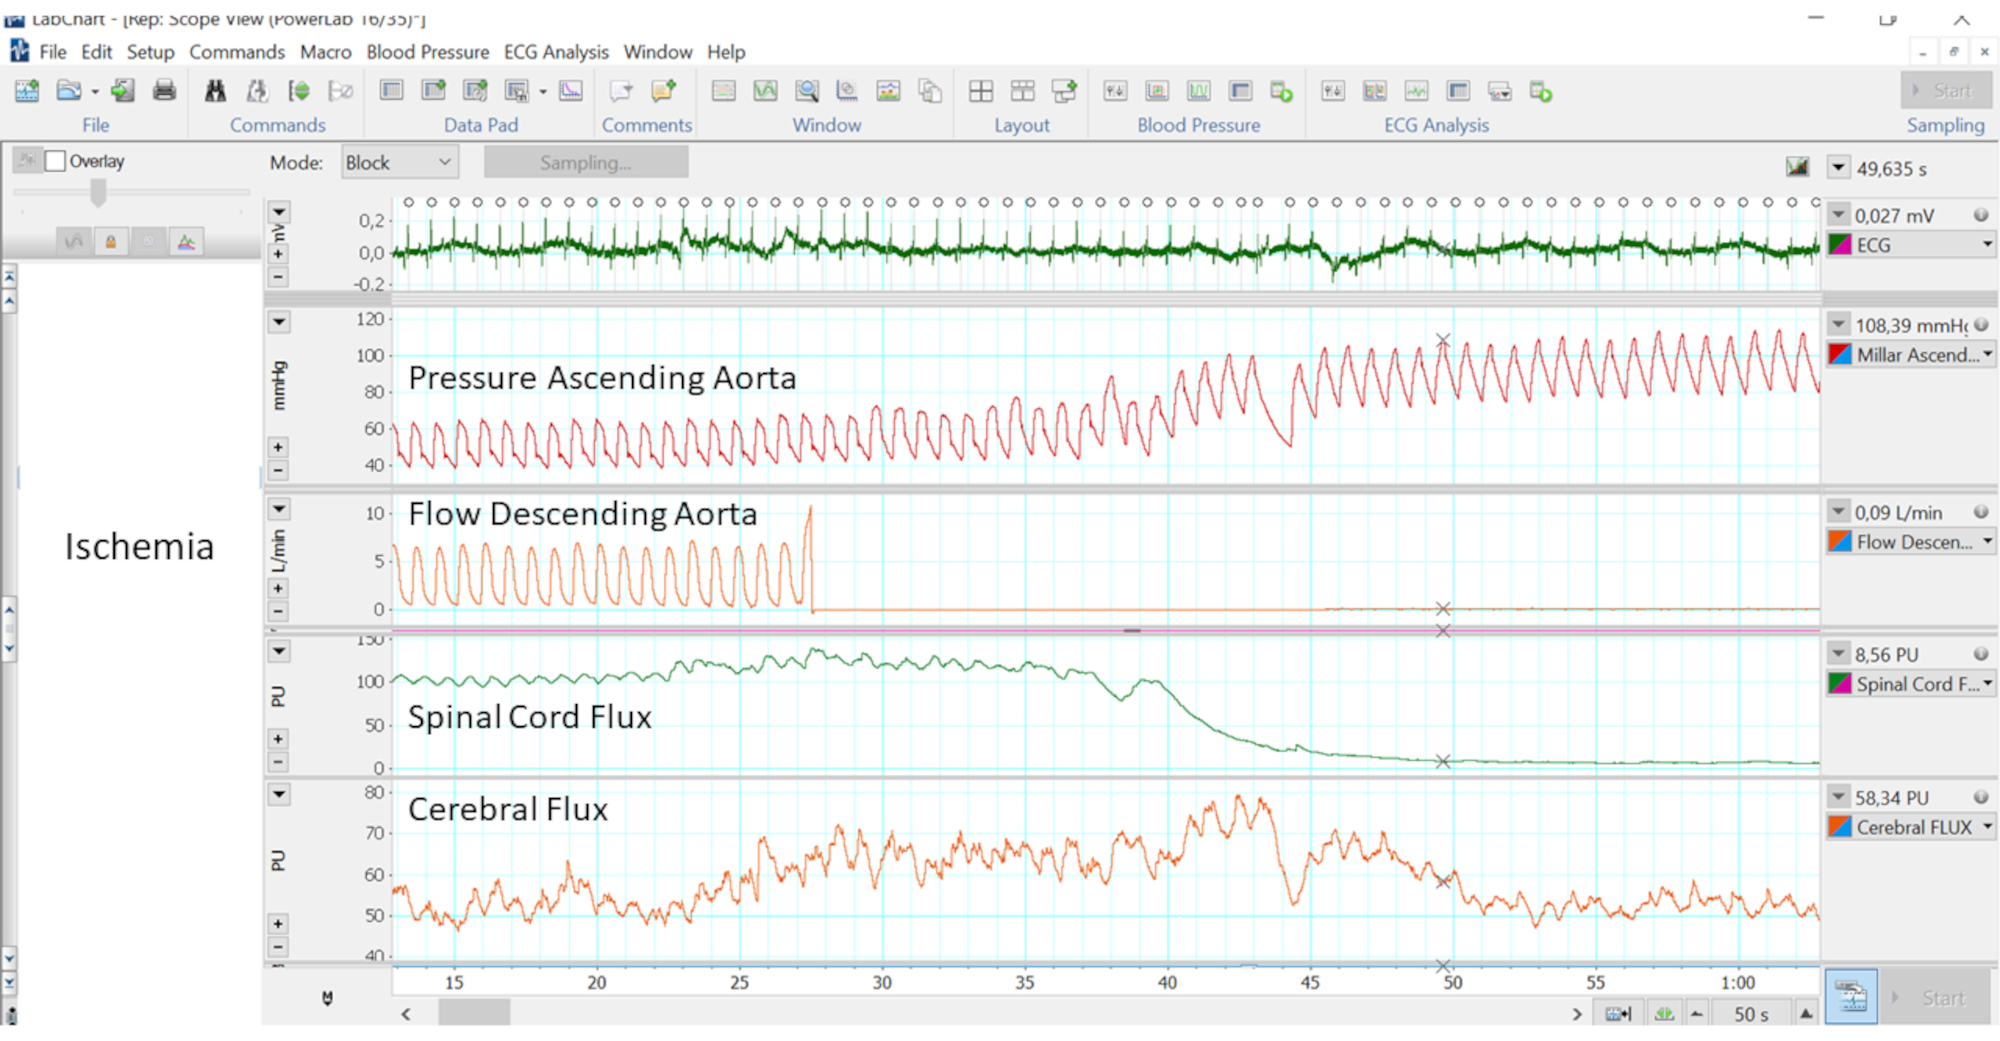The height and width of the screenshot is (1041, 2000).
Task: Click the binoculars Find icon
Action: point(215,91)
